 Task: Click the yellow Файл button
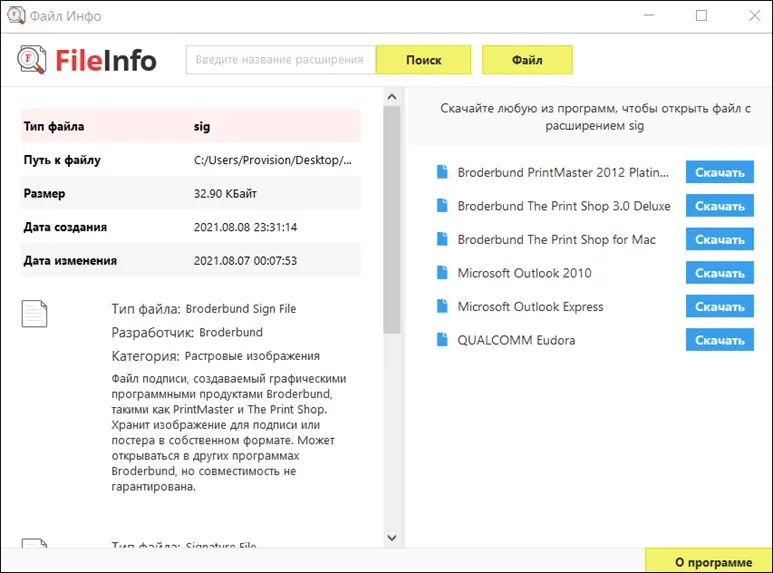click(527, 60)
